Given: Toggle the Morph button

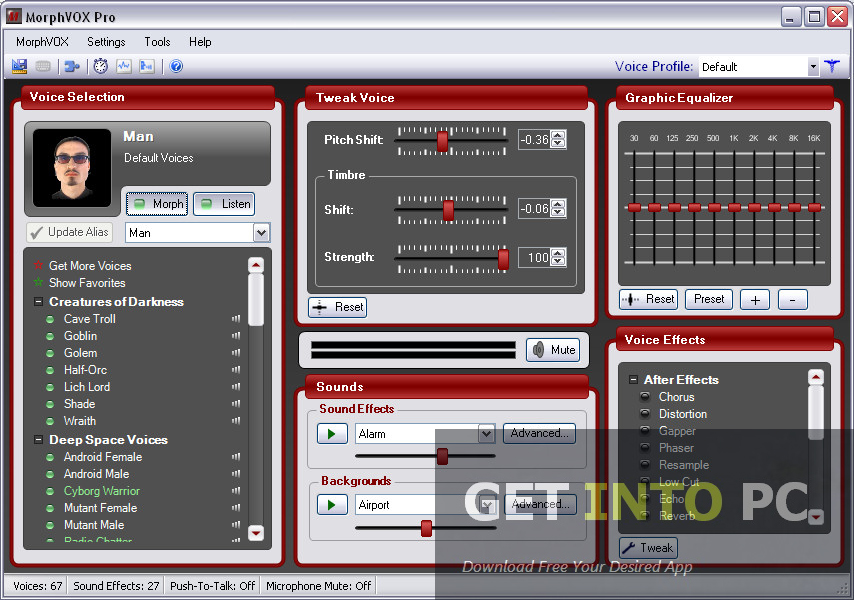Looking at the screenshot, I should click(157, 204).
